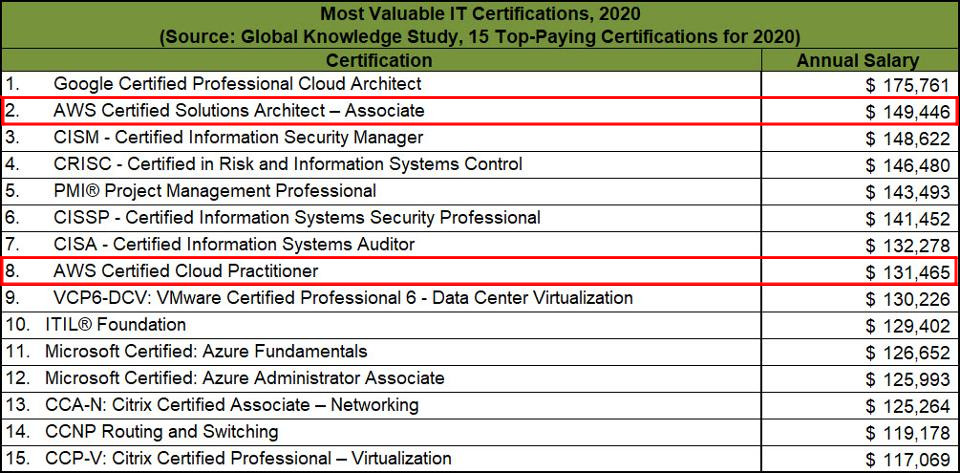Select the CCP-V Citrix Virtualization cell
This screenshot has width=960, height=473.
(381, 458)
